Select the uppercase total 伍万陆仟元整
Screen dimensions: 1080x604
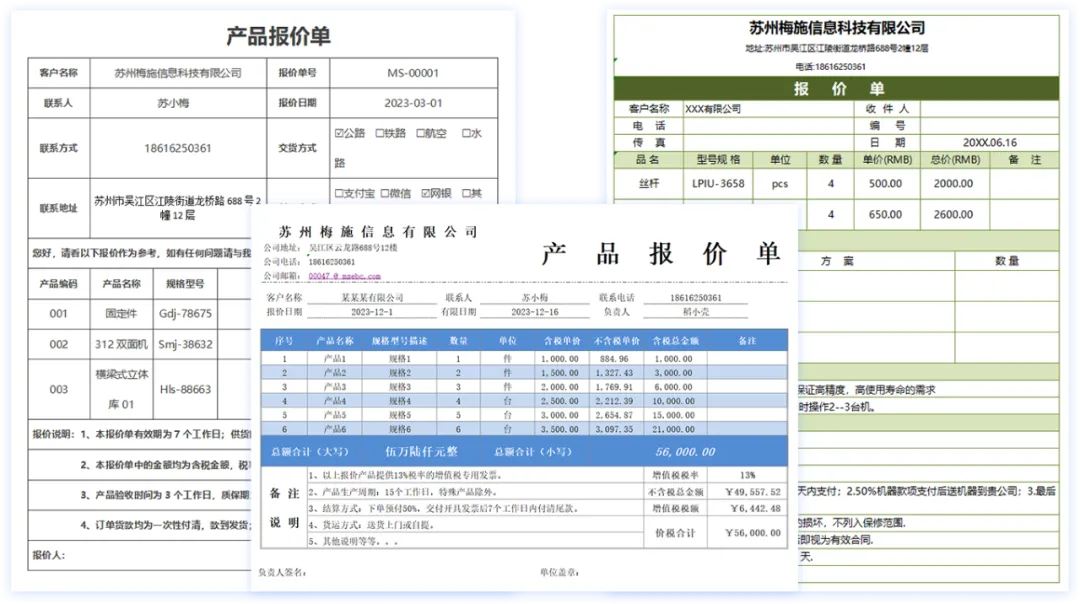[421, 452]
